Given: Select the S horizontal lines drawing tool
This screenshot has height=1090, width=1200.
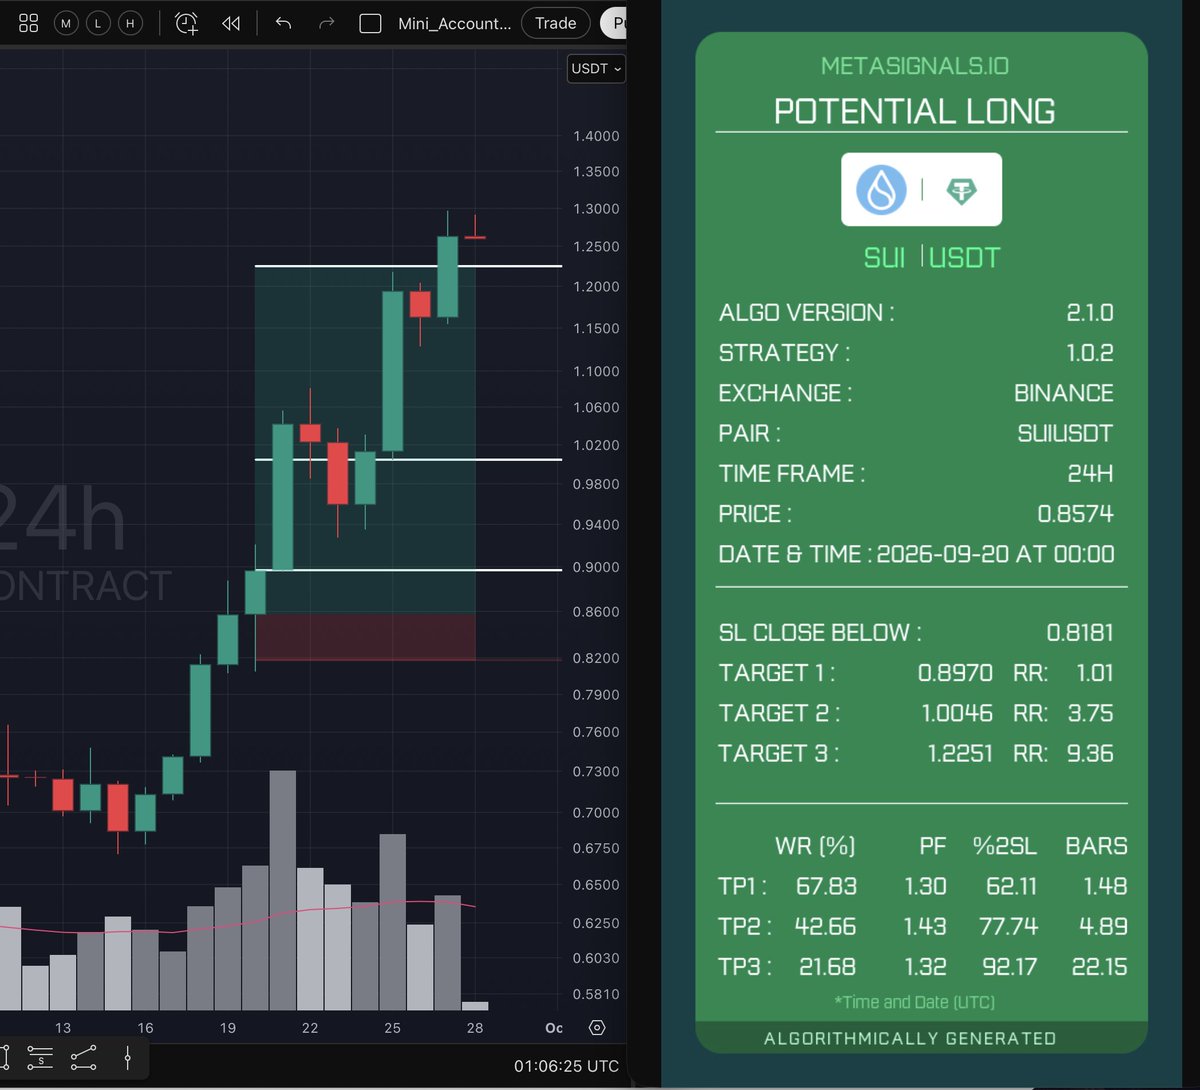Looking at the screenshot, I should point(40,1058).
